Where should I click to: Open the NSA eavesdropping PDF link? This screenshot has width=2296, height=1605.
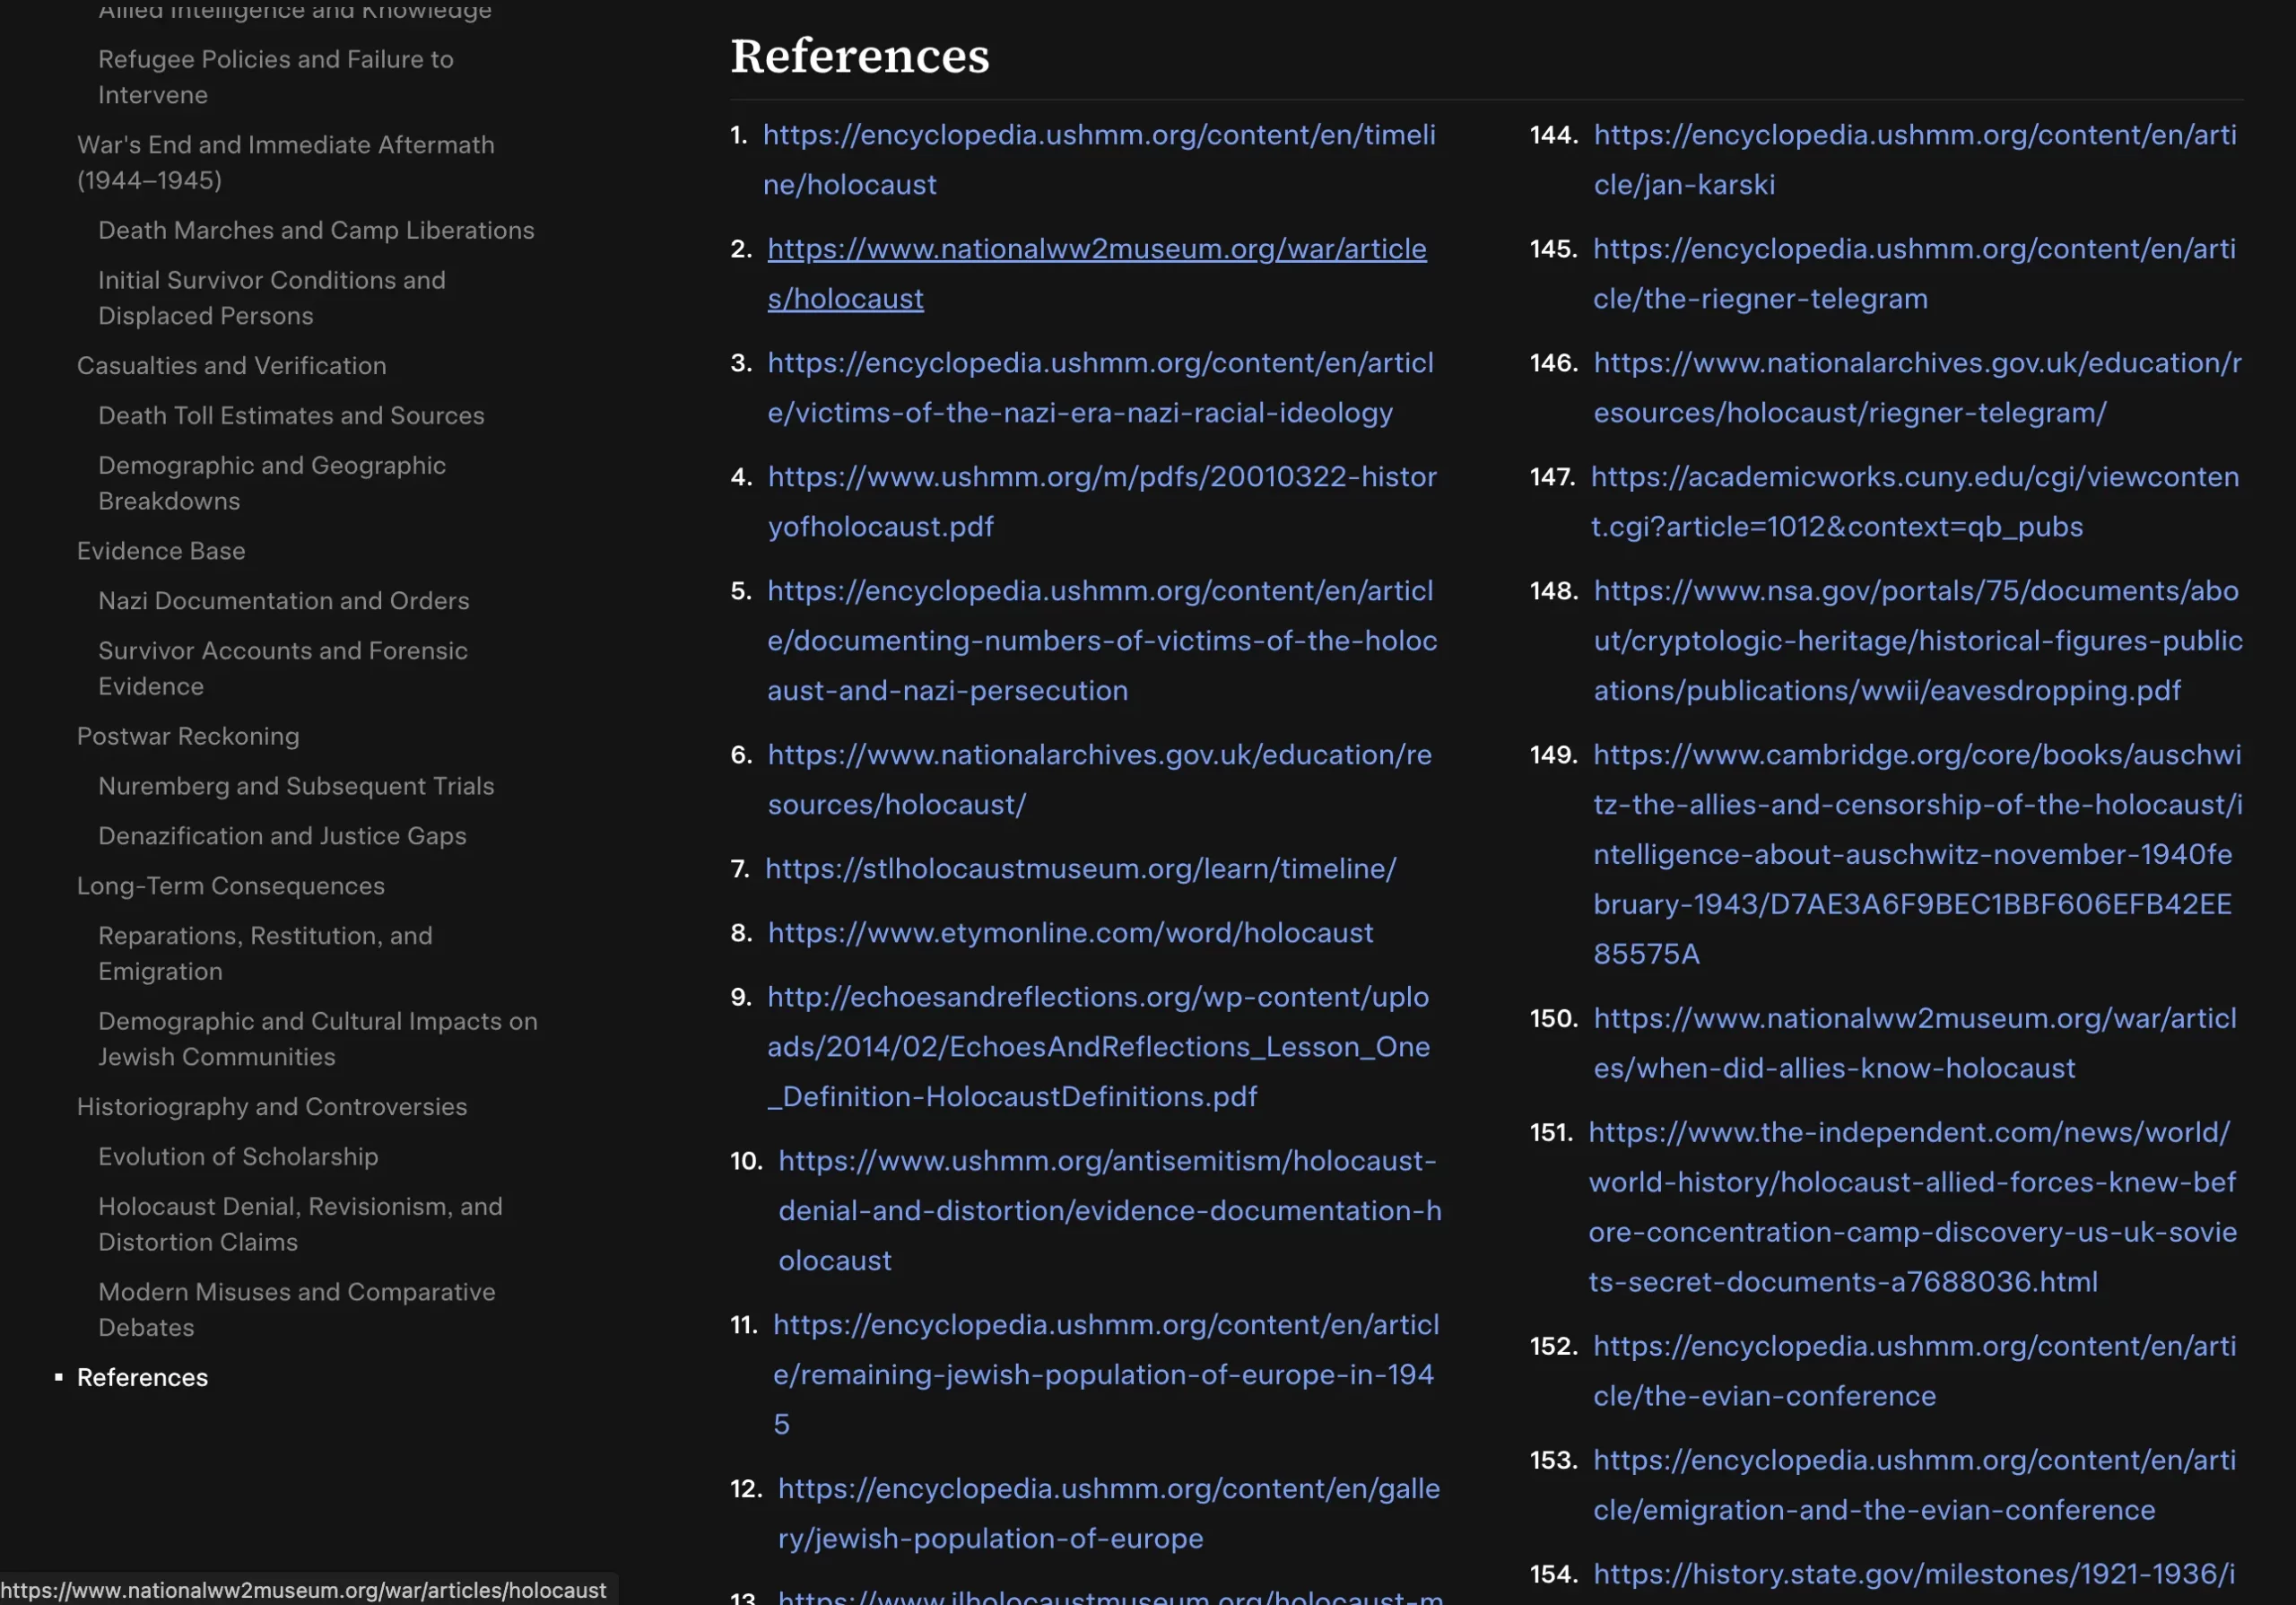(x=1916, y=641)
